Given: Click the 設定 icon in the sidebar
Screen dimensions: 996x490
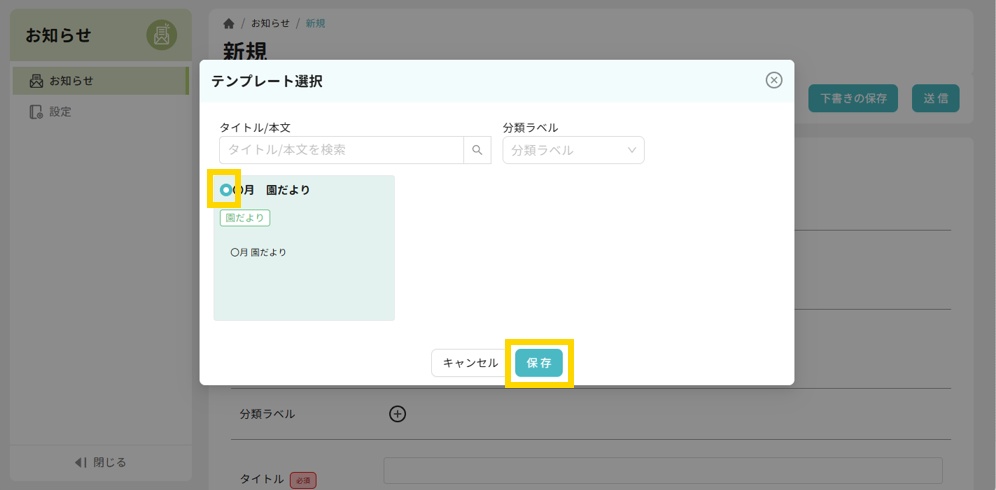Looking at the screenshot, I should [x=36, y=112].
